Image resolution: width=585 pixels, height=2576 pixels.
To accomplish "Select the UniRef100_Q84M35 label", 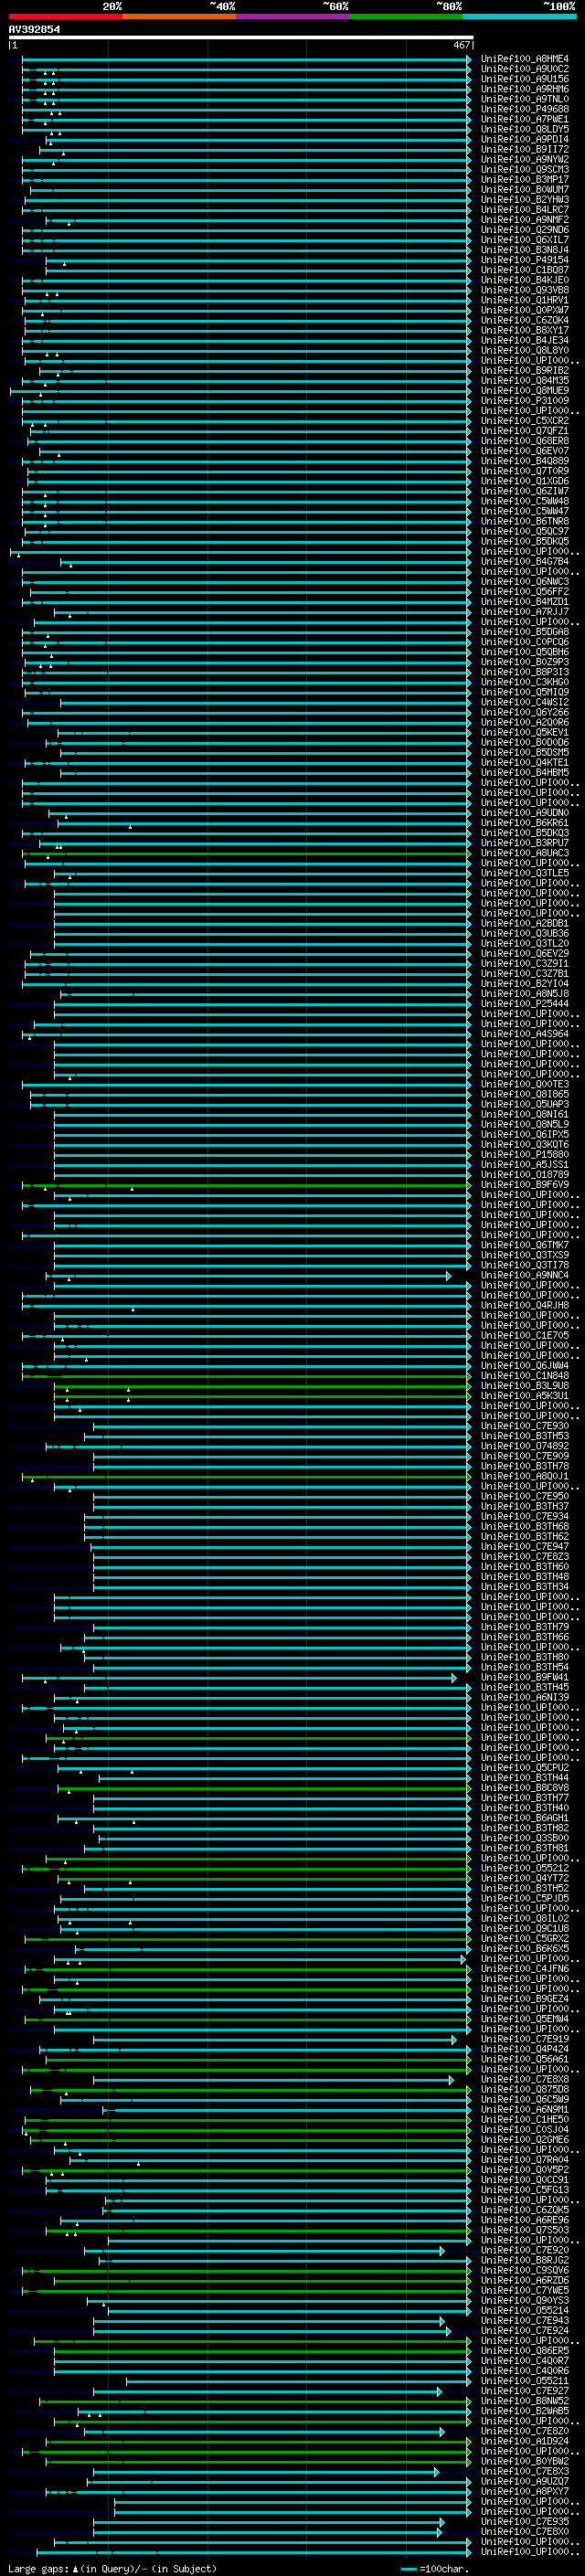I will click(x=525, y=381).
